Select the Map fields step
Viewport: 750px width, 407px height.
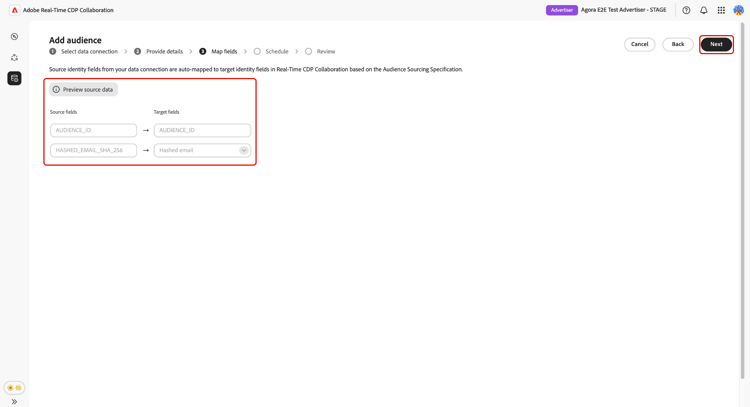[x=218, y=51]
